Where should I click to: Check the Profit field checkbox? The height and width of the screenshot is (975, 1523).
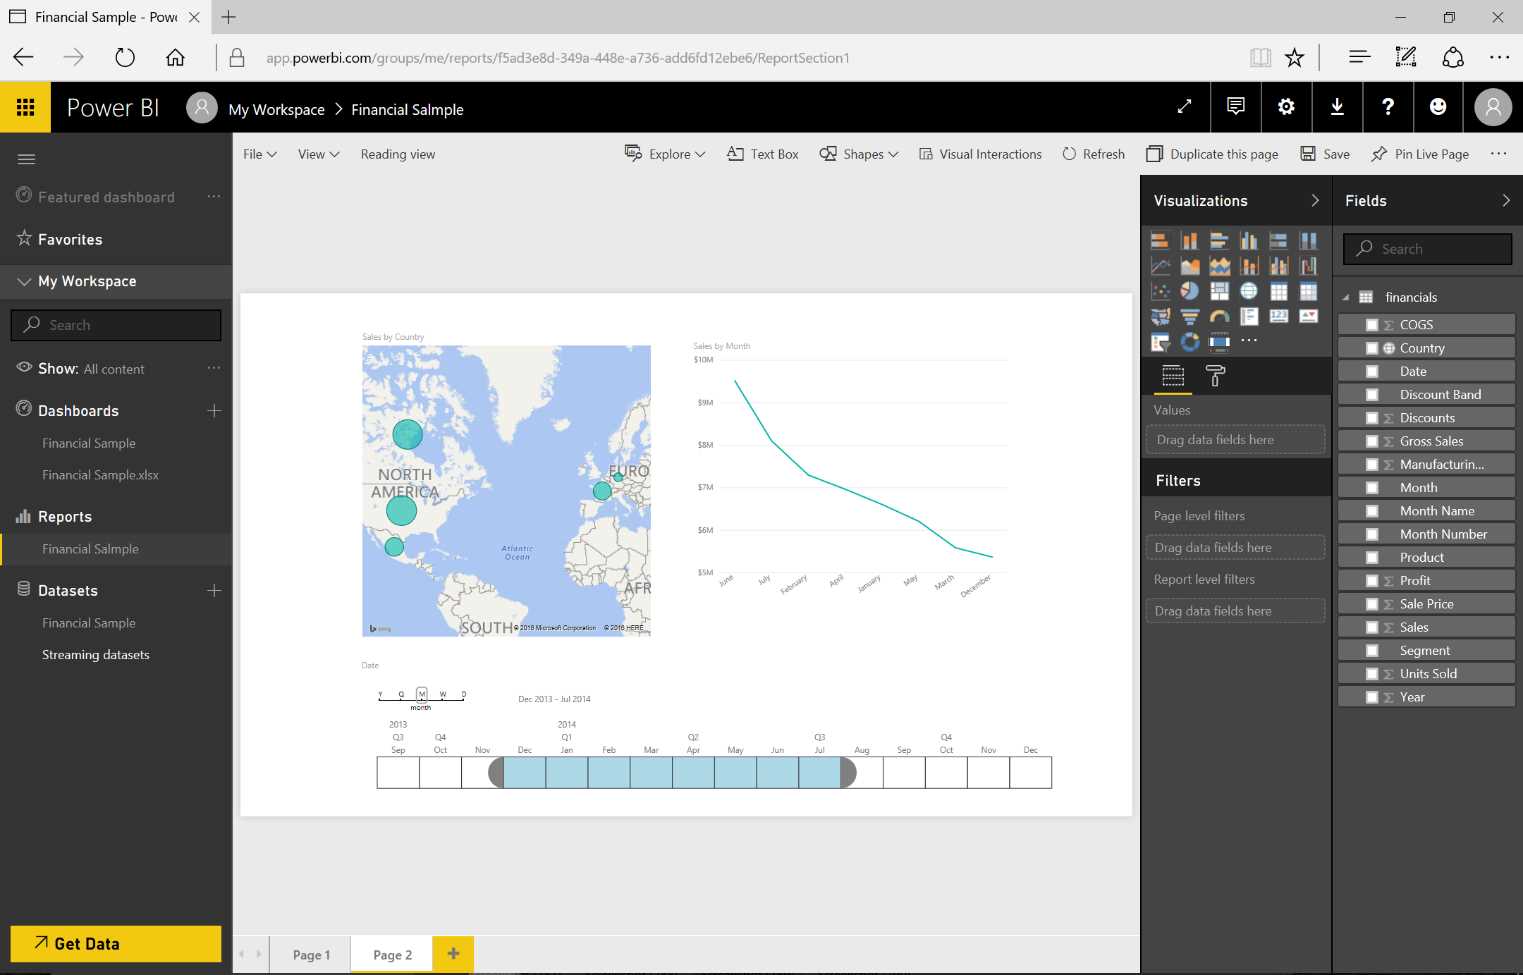tap(1372, 580)
